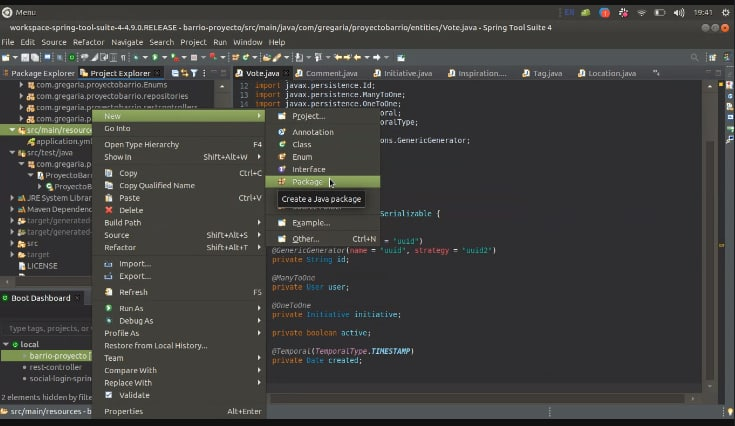735x426 pixels.
Task: Select Package in the New submenu
Action: [x=322, y=182]
